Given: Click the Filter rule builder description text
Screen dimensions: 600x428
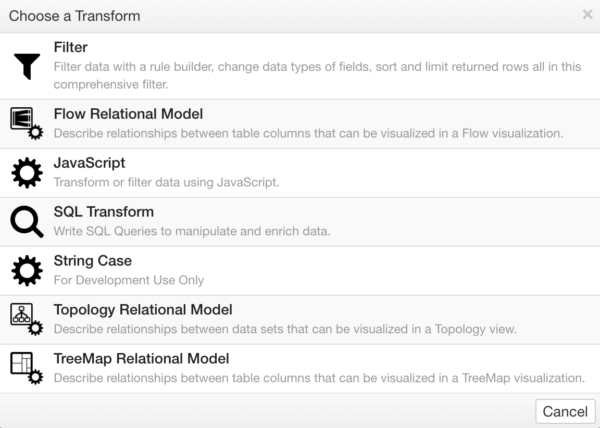Looking at the screenshot, I should 317,75.
